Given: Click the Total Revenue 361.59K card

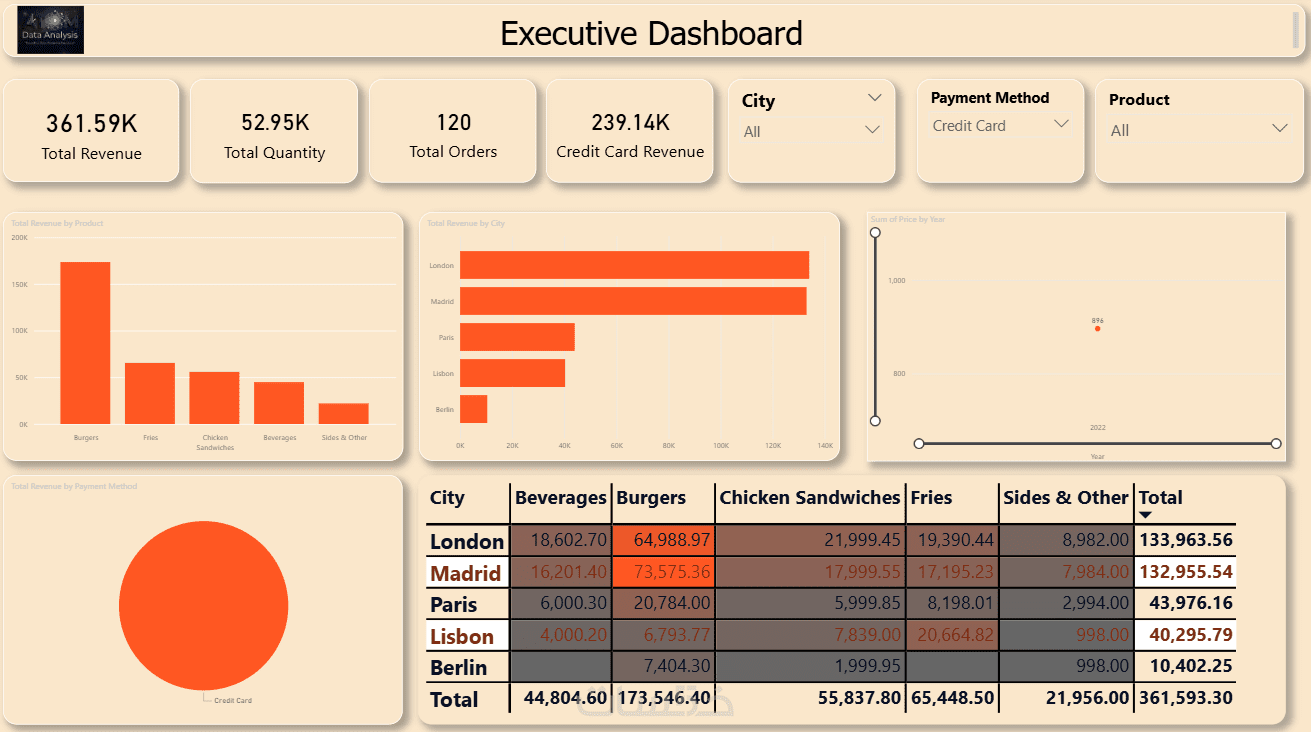Looking at the screenshot, I should coord(91,131).
